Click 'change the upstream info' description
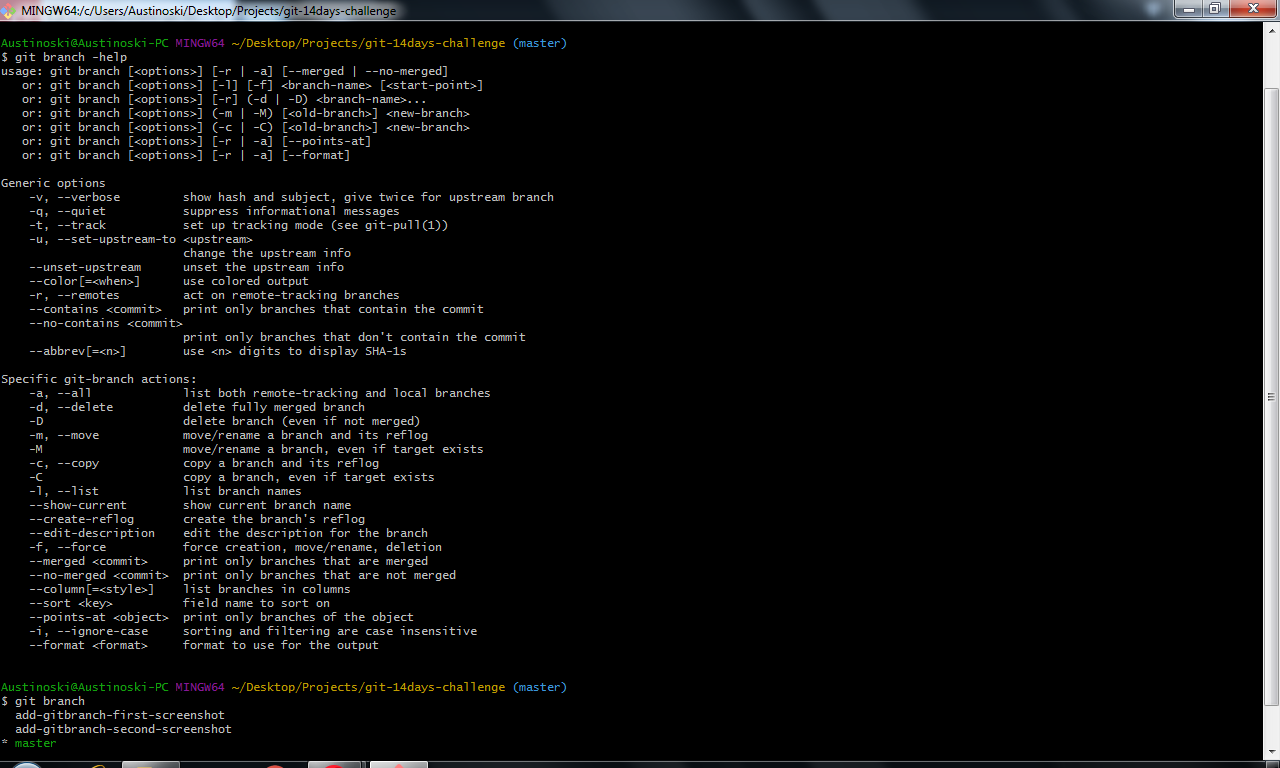 tap(267, 253)
